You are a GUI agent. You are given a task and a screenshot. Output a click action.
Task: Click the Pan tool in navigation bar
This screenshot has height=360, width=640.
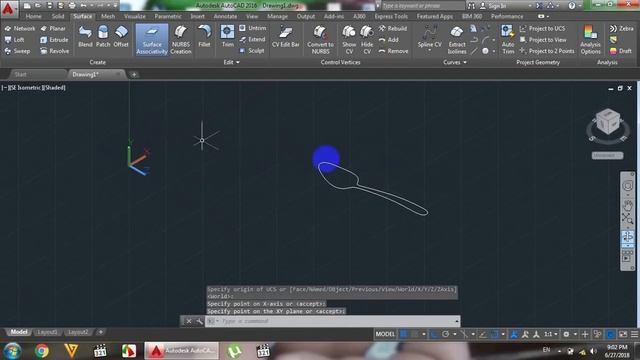click(x=627, y=204)
